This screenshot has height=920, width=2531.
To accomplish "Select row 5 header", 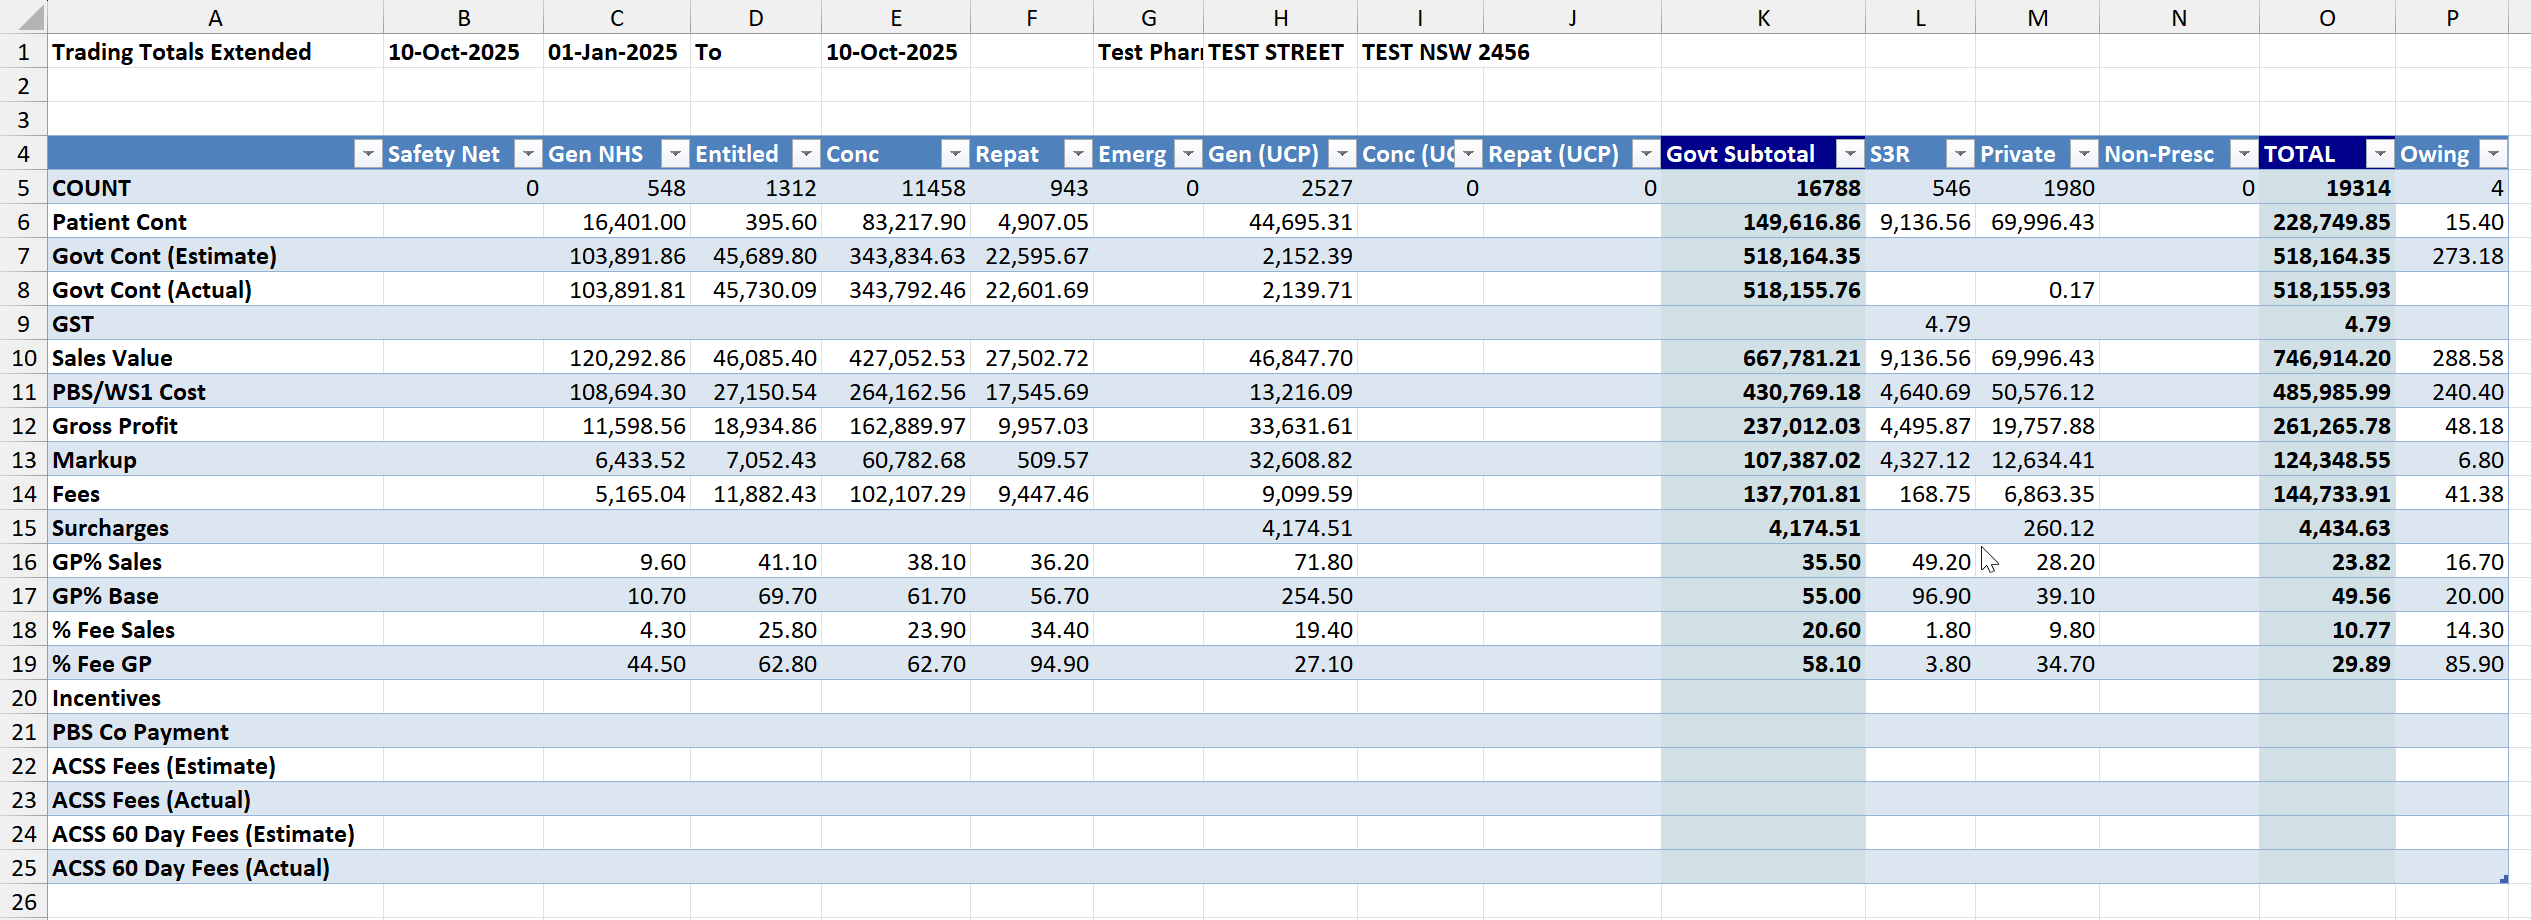I will tap(23, 188).
